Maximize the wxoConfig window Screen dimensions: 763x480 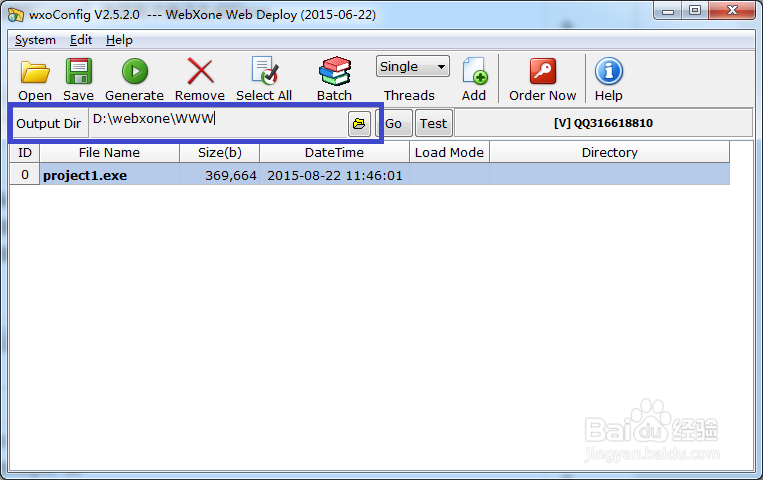coord(695,11)
